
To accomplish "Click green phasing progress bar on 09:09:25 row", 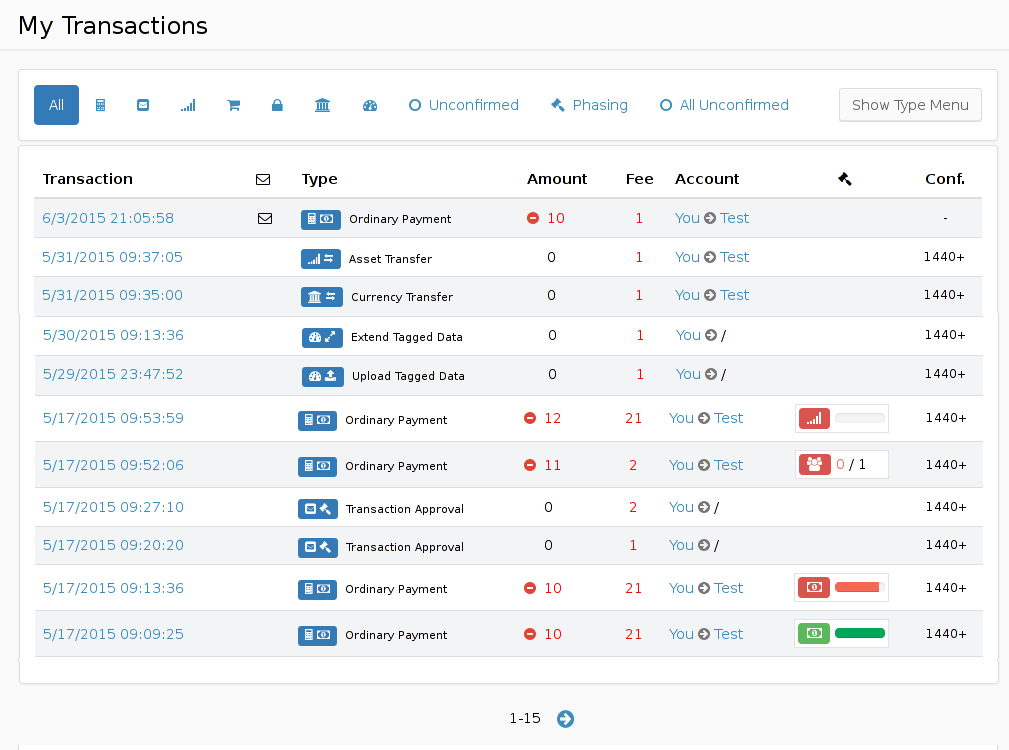I will 859,633.
